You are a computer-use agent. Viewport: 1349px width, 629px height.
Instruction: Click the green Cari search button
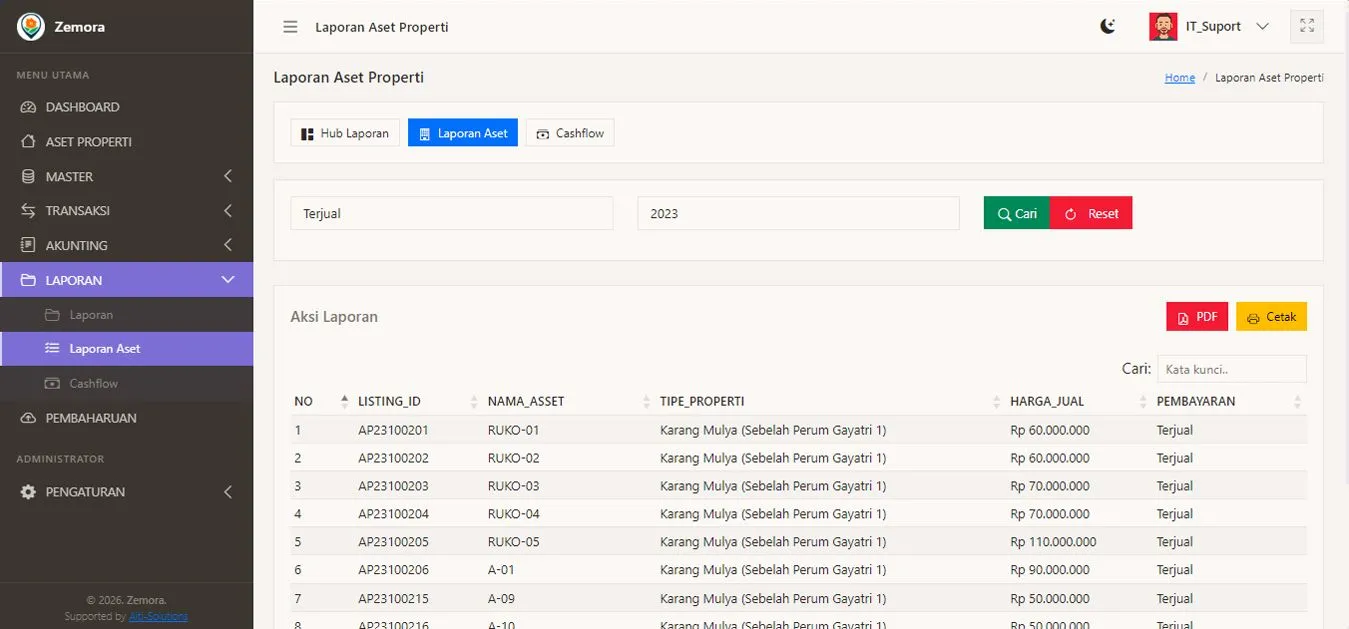[1016, 213]
